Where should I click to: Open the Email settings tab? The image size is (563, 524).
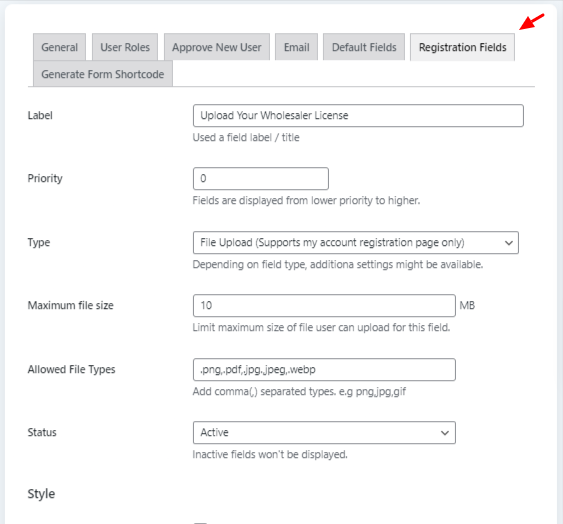tap(297, 47)
